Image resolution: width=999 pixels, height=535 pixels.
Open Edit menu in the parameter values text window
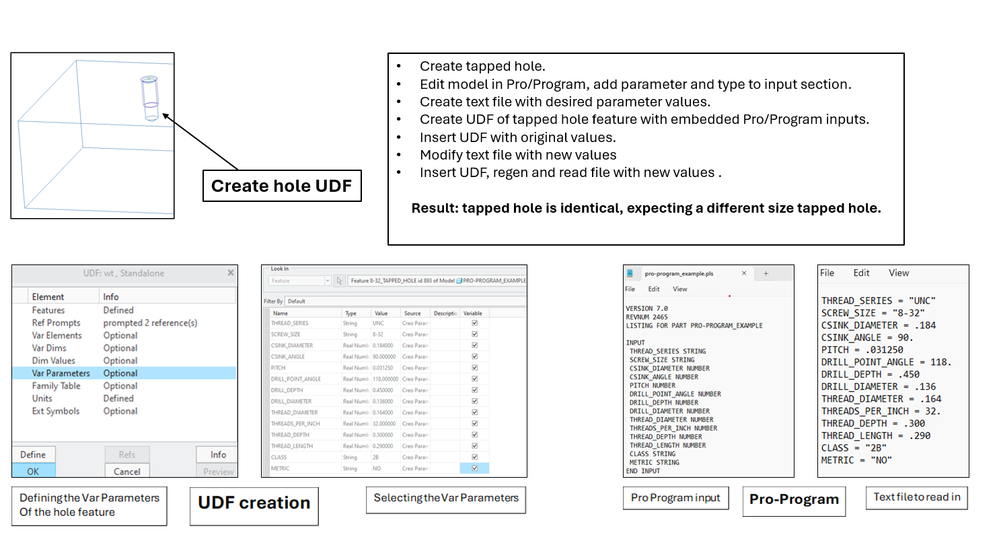tap(861, 273)
